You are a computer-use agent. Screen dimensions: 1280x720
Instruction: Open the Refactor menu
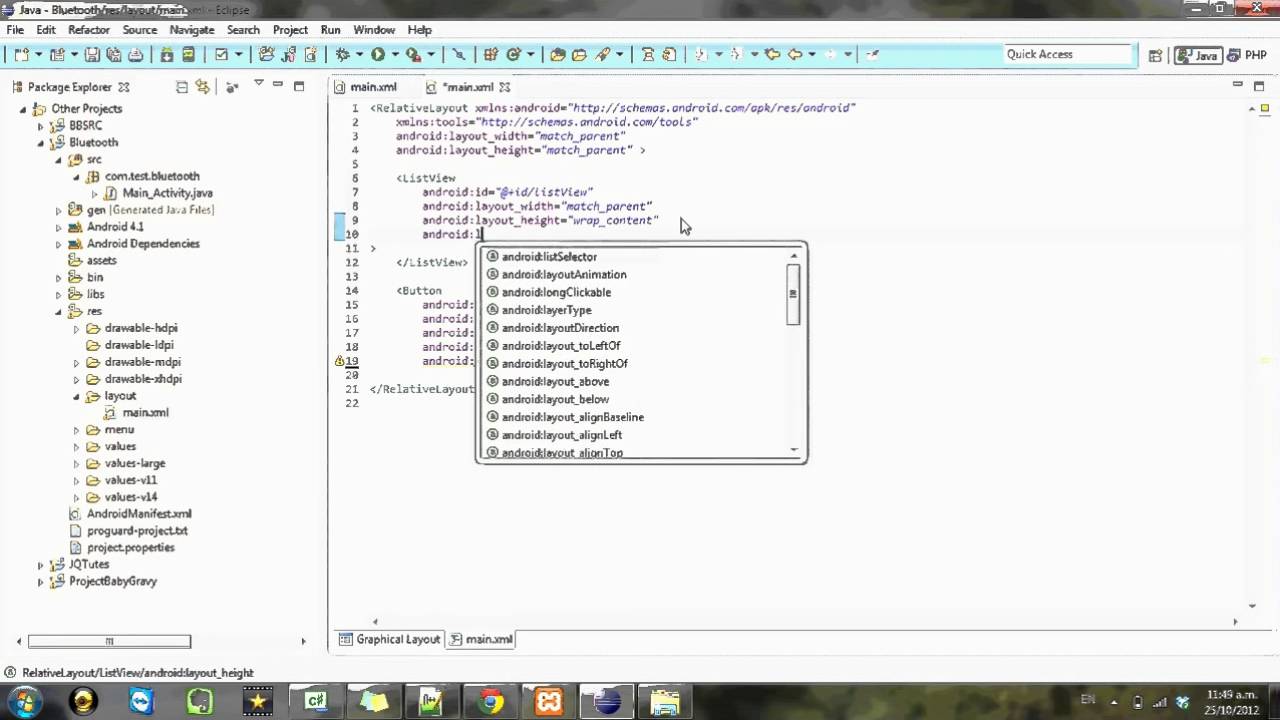89,30
